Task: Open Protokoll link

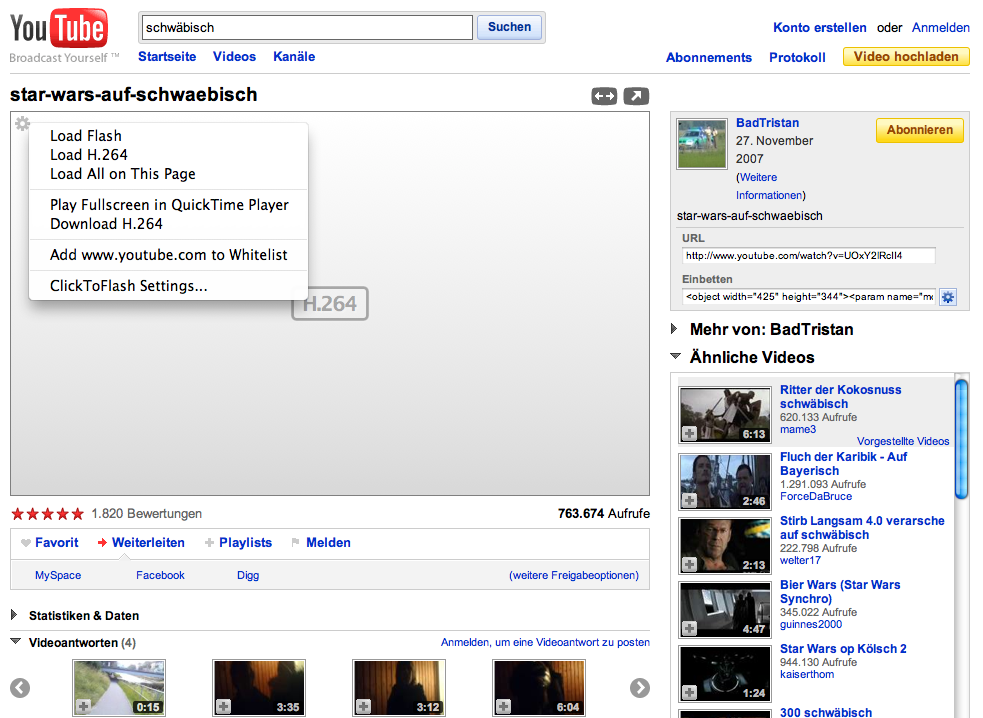Action: click(x=797, y=58)
